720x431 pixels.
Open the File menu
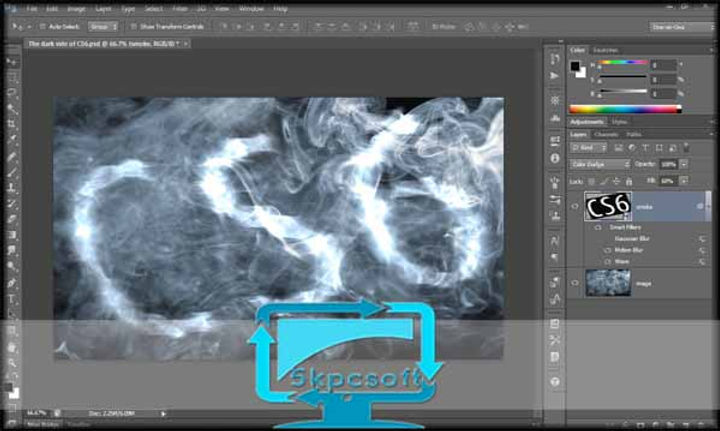click(32, 9)
